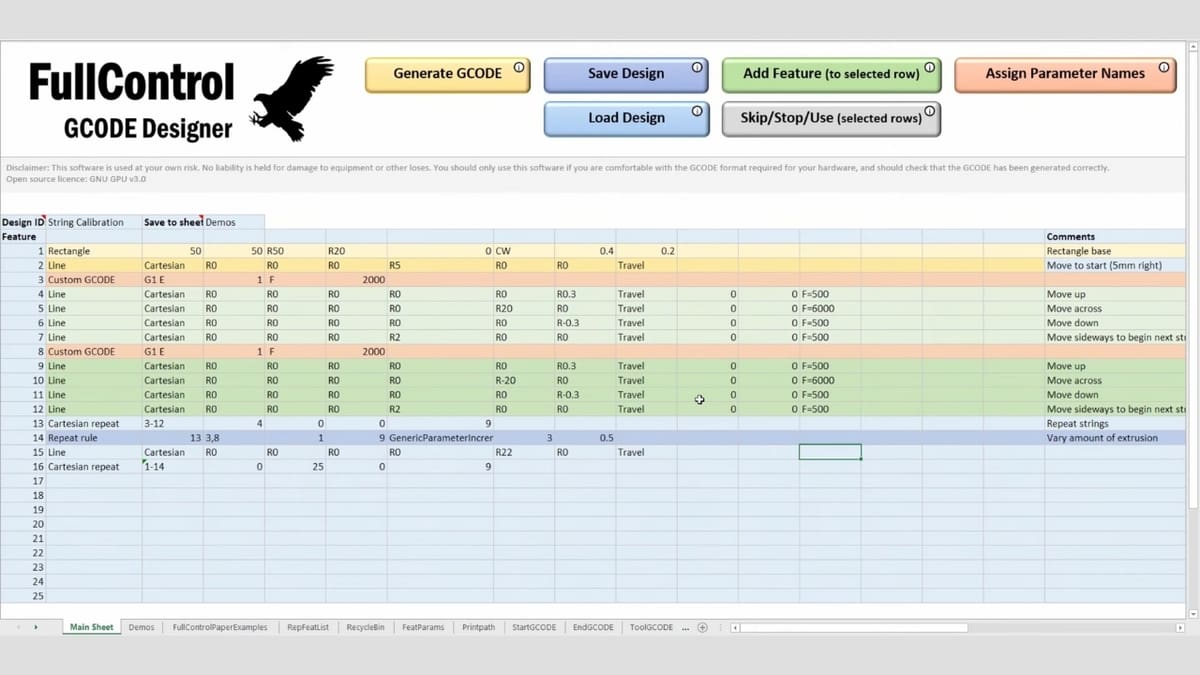Click the vertical scrollbar down arrow
1200x675 pixels.
(1190, 611)
